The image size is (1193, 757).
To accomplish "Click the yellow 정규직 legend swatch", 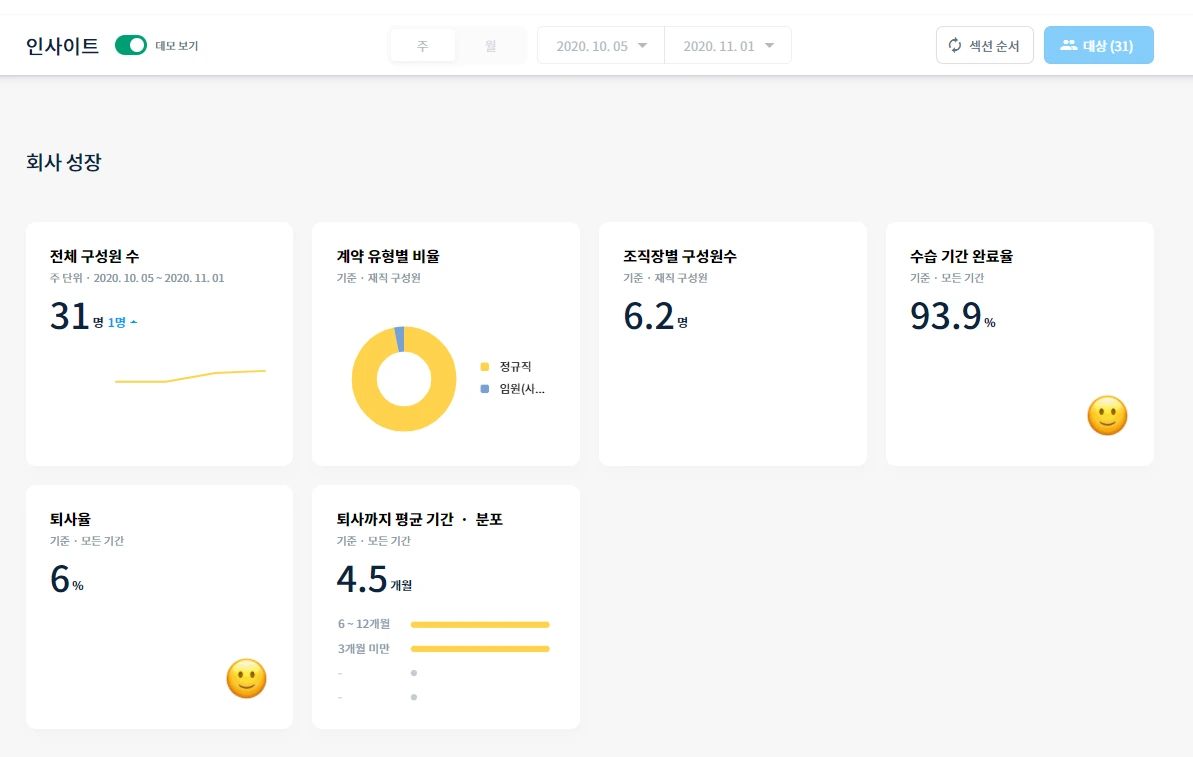I will [x=485, y=367].
